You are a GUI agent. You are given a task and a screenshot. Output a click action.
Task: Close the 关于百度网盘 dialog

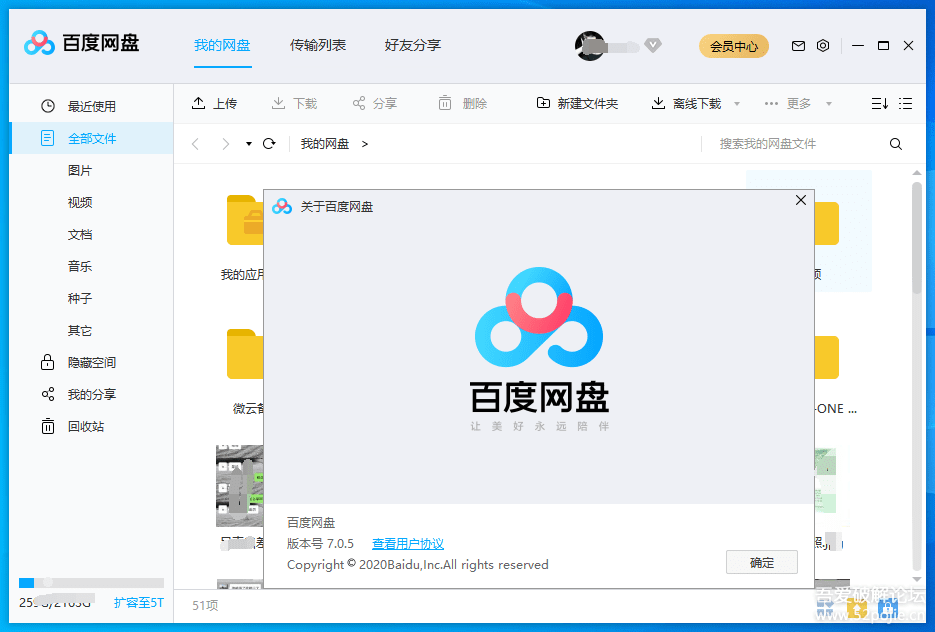coord(801,200)
